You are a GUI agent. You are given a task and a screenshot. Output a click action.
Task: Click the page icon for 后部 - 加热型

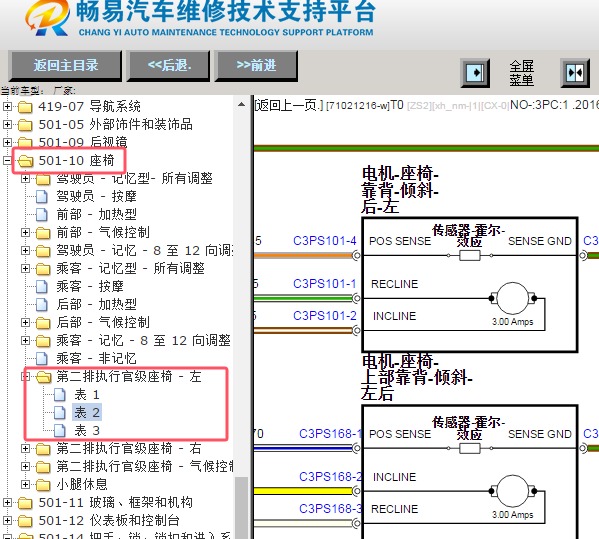click(x=42, y=304)
